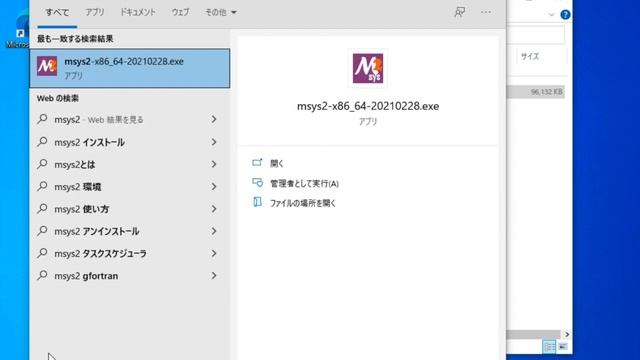The height and width of the screenshot is (360, 640).
Task: Click the open-file-location icon
Action: coord(257,202)
